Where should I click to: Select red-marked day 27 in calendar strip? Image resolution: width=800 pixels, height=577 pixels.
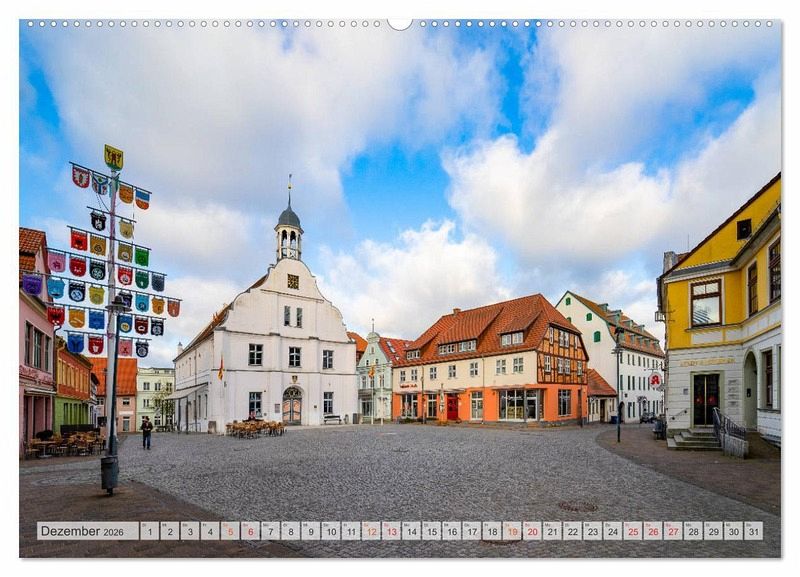(x=673, y=531)
